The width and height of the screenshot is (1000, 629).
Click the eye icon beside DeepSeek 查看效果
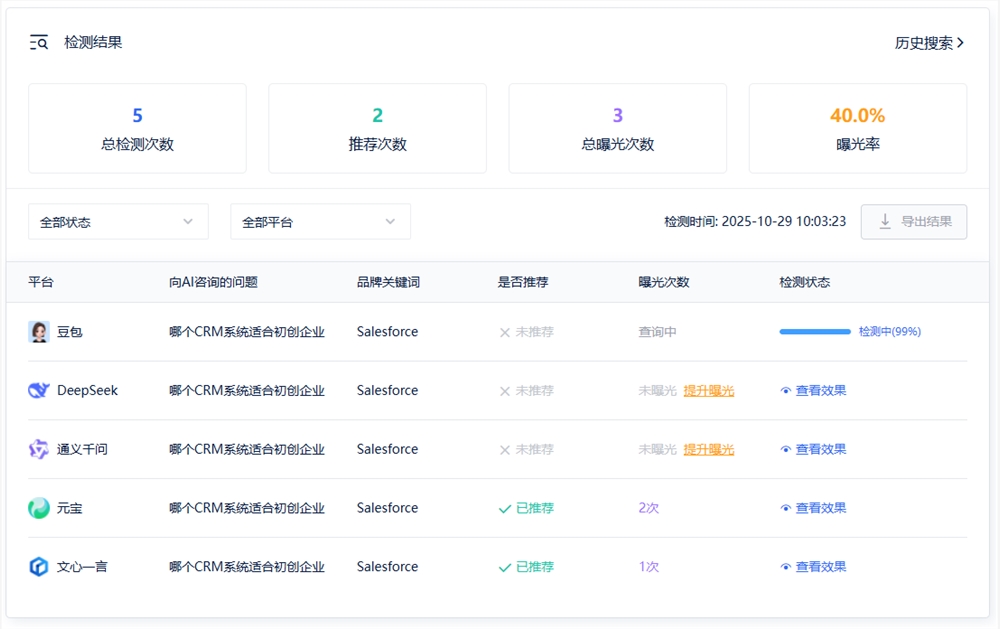(x=786, y=390)
